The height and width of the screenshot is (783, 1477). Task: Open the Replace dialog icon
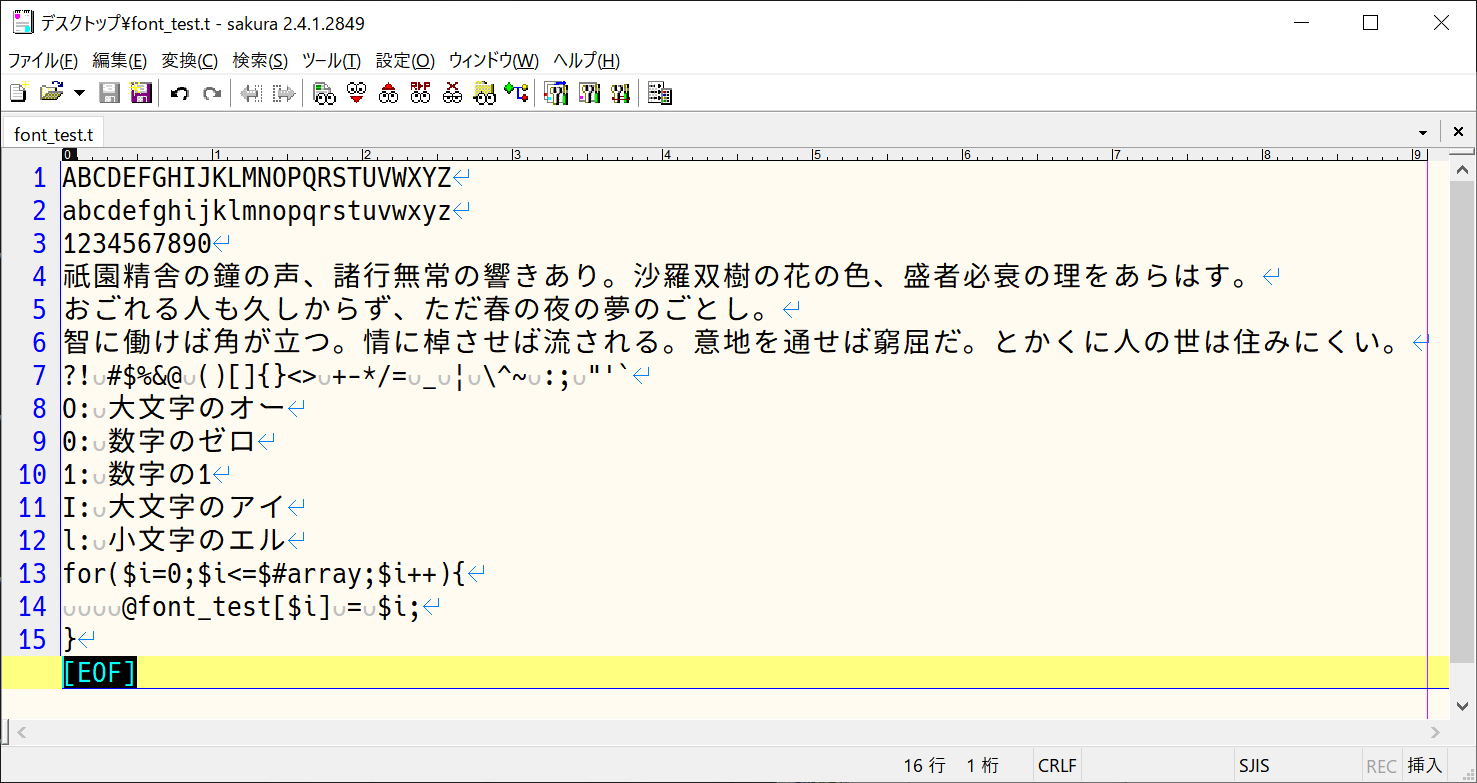pyautogui.click(x=420, y=94)
